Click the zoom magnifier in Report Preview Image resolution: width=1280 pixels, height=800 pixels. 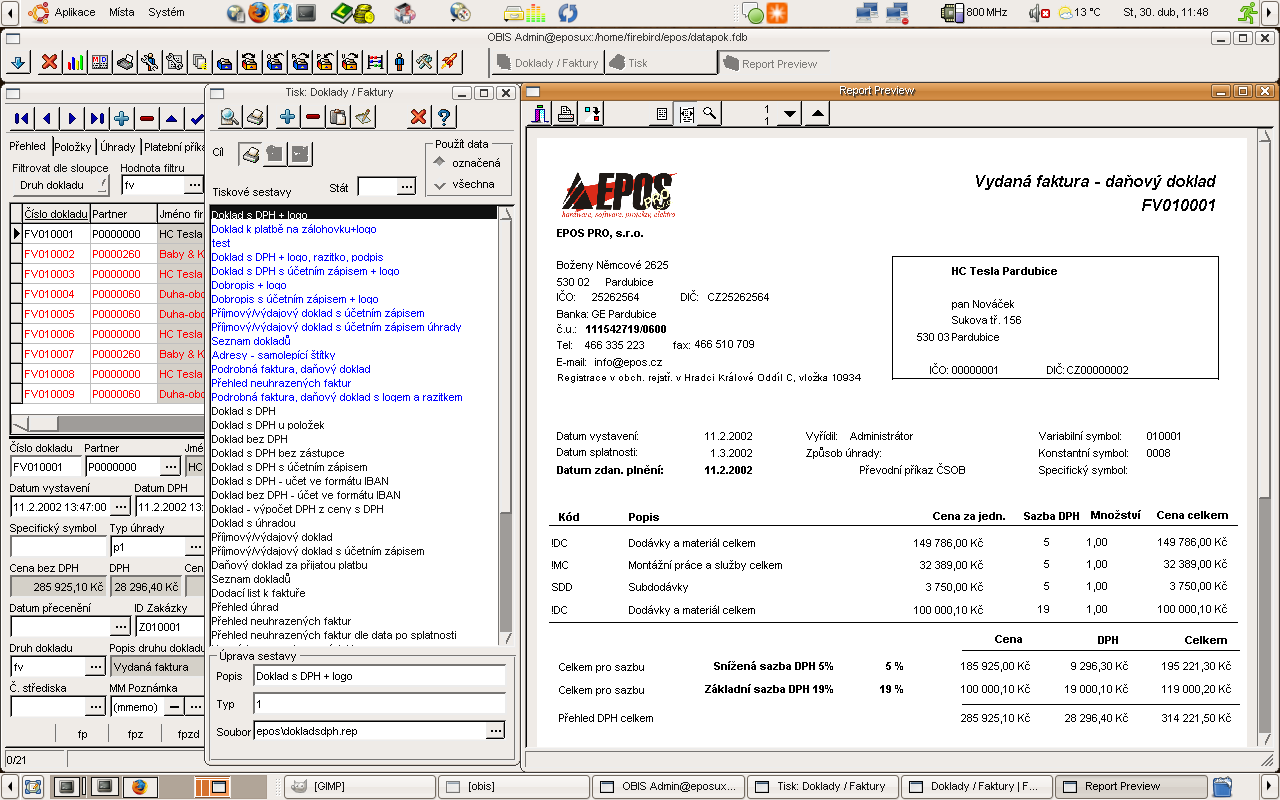[709, 114]
